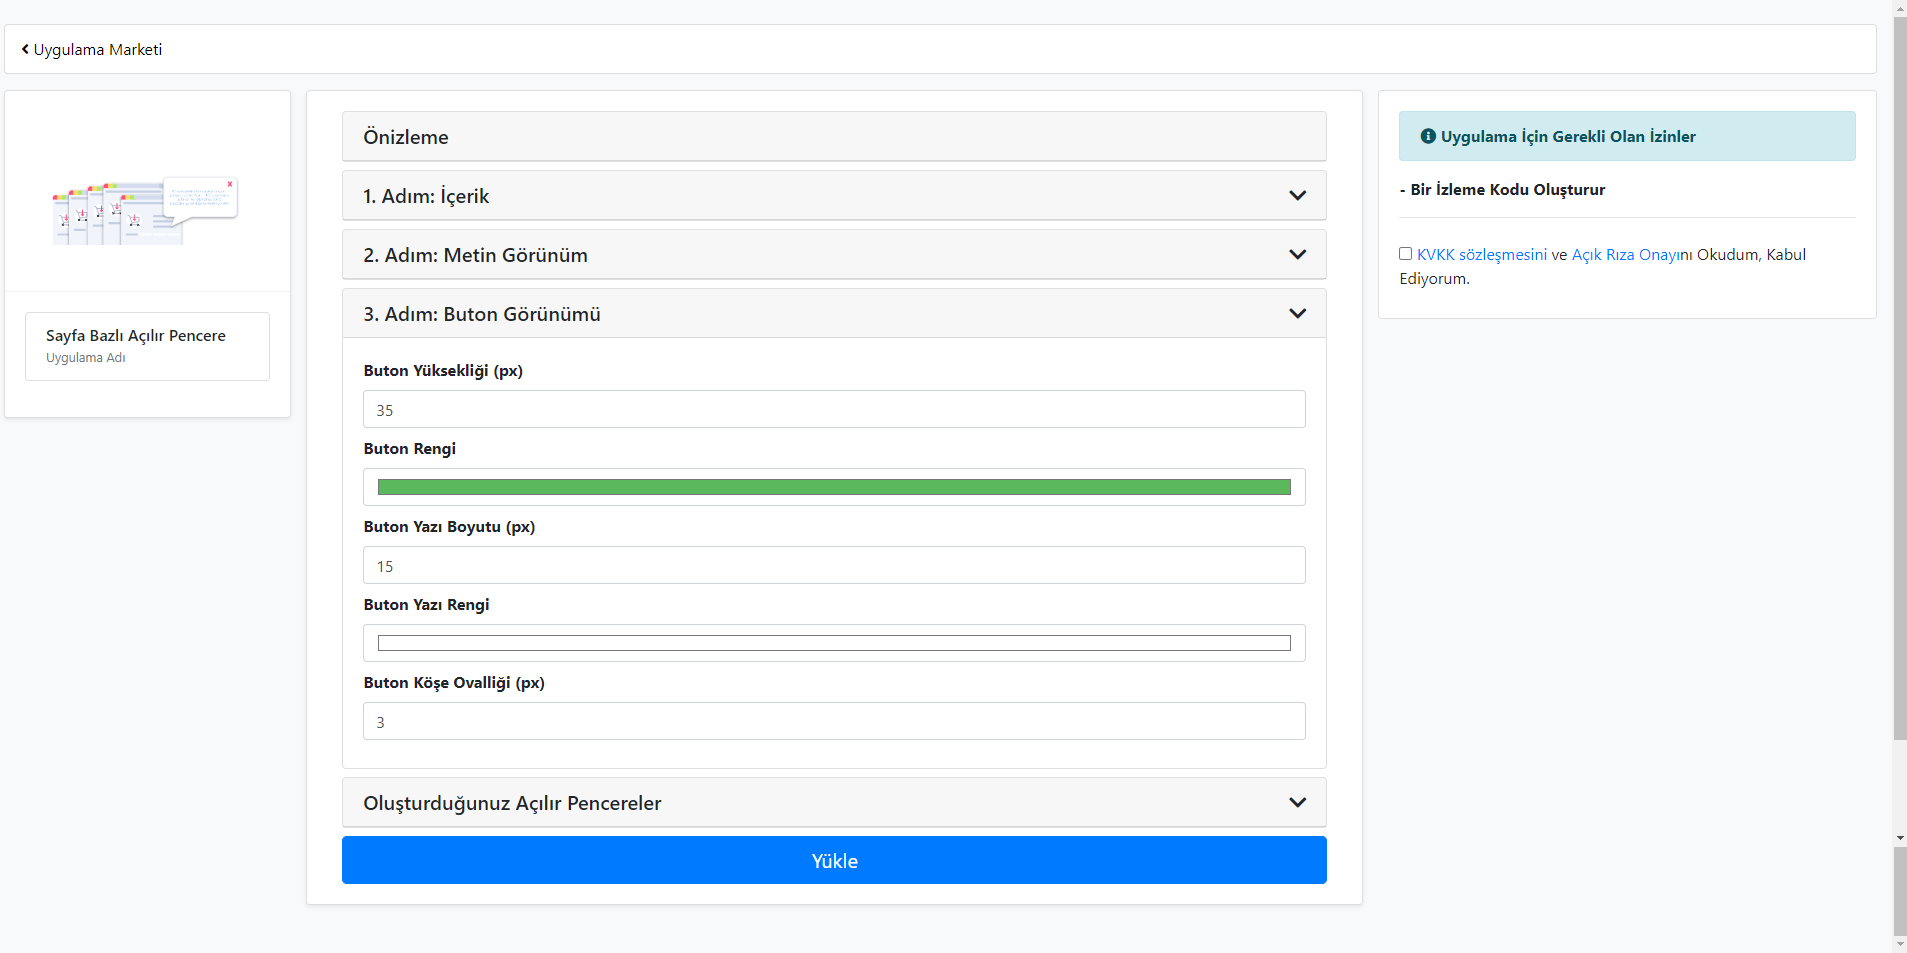This screenshot has height=953, width=1907.
Task: Focus the Buton Yüksekliği (px) field
Action: (834, 409)
